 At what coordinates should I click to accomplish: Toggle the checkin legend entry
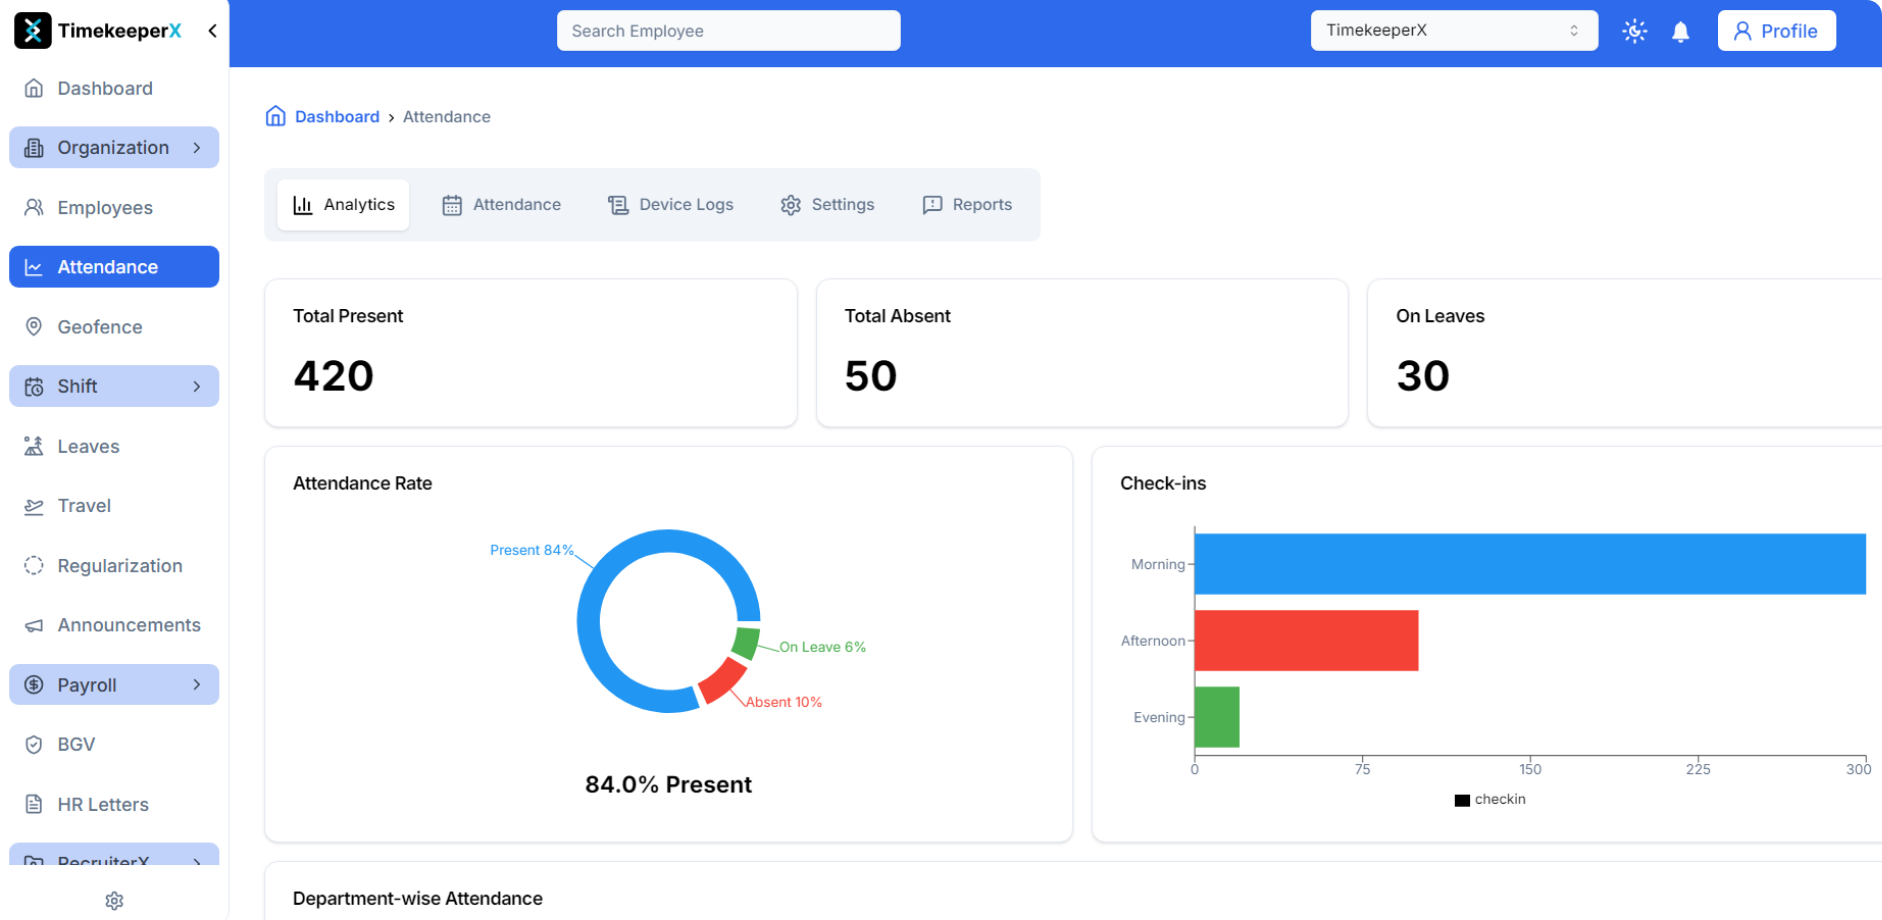click(1490, 799)
